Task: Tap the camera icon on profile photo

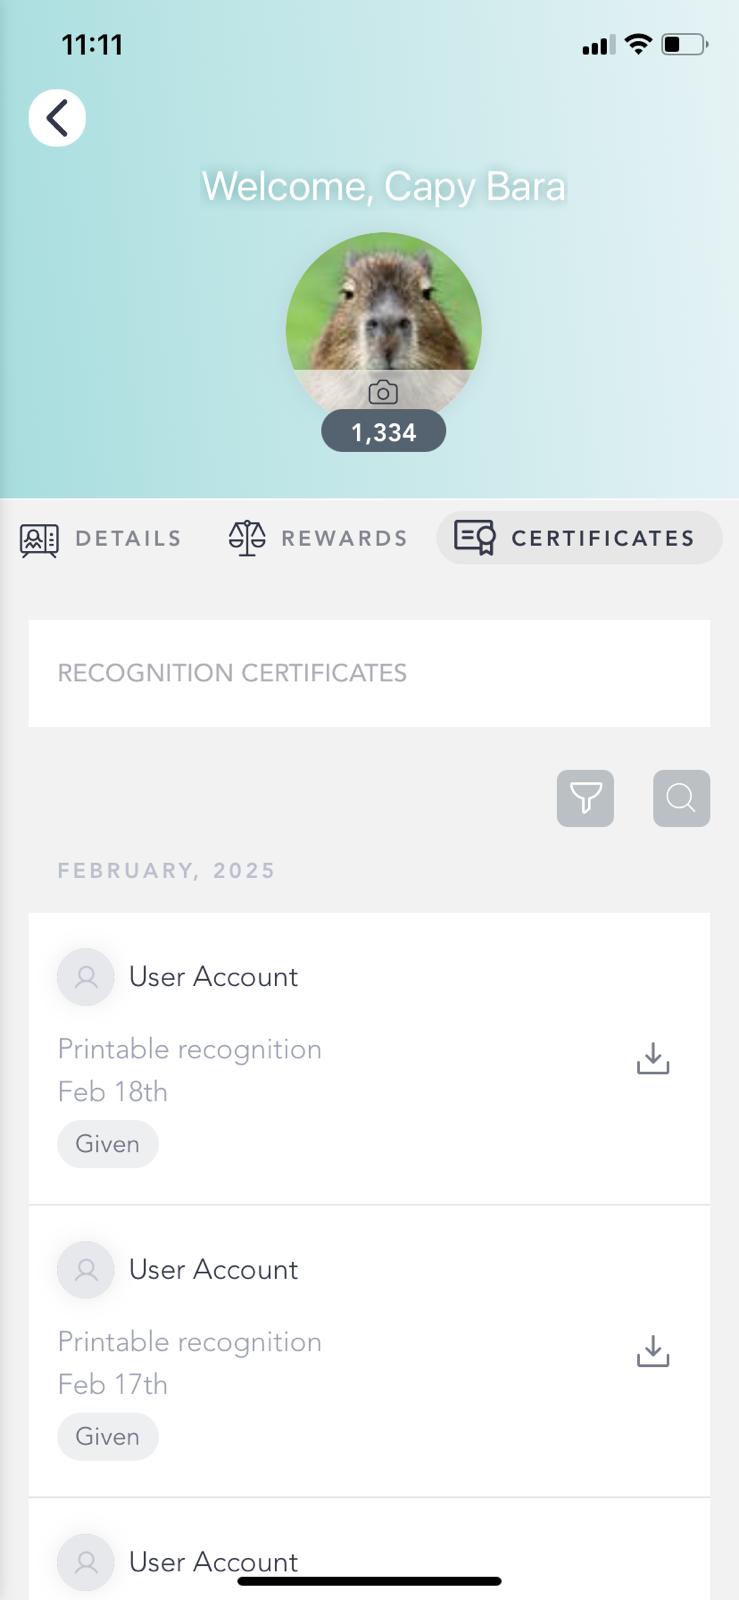Action: coord(383,392)
